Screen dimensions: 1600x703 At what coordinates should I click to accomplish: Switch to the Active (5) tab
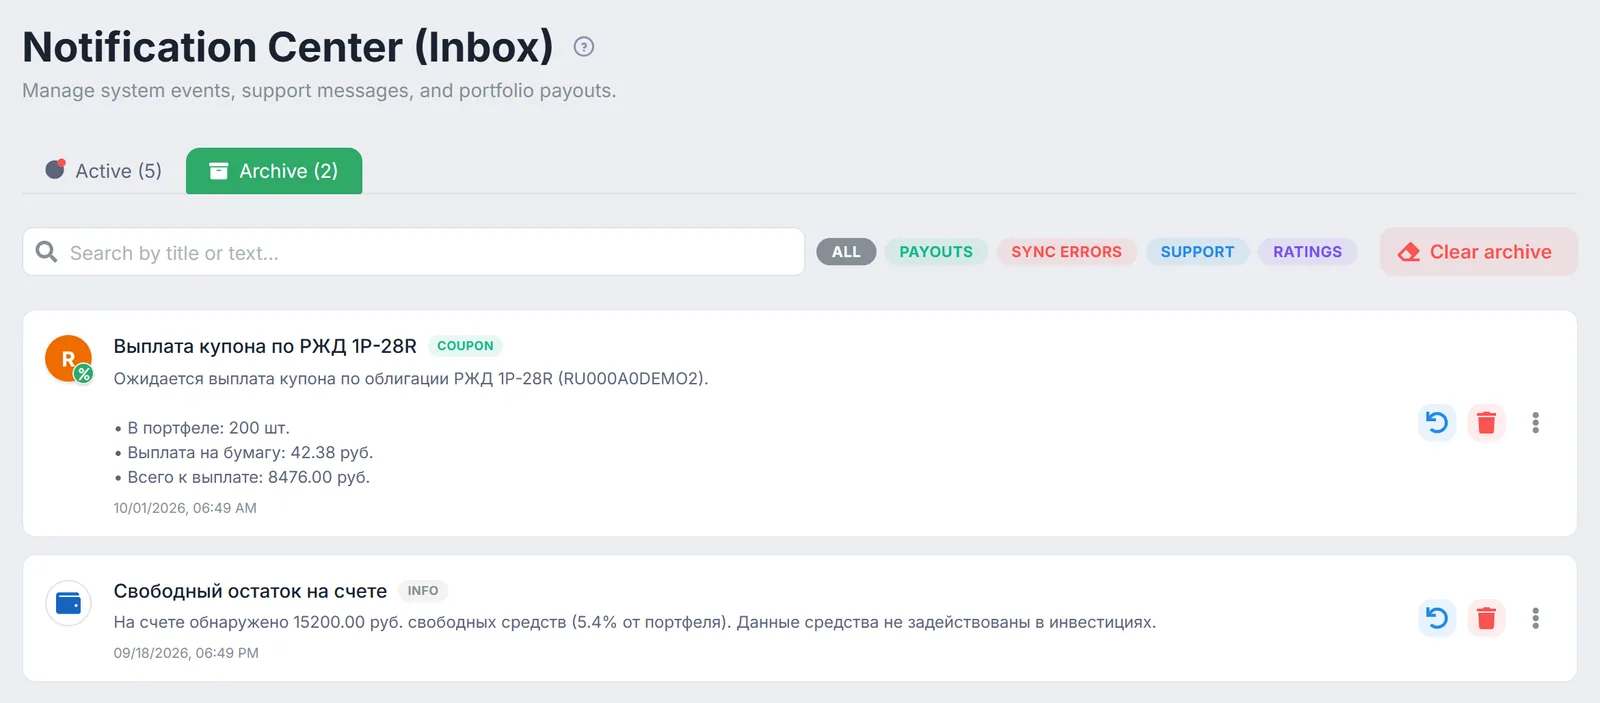(103, 171)
